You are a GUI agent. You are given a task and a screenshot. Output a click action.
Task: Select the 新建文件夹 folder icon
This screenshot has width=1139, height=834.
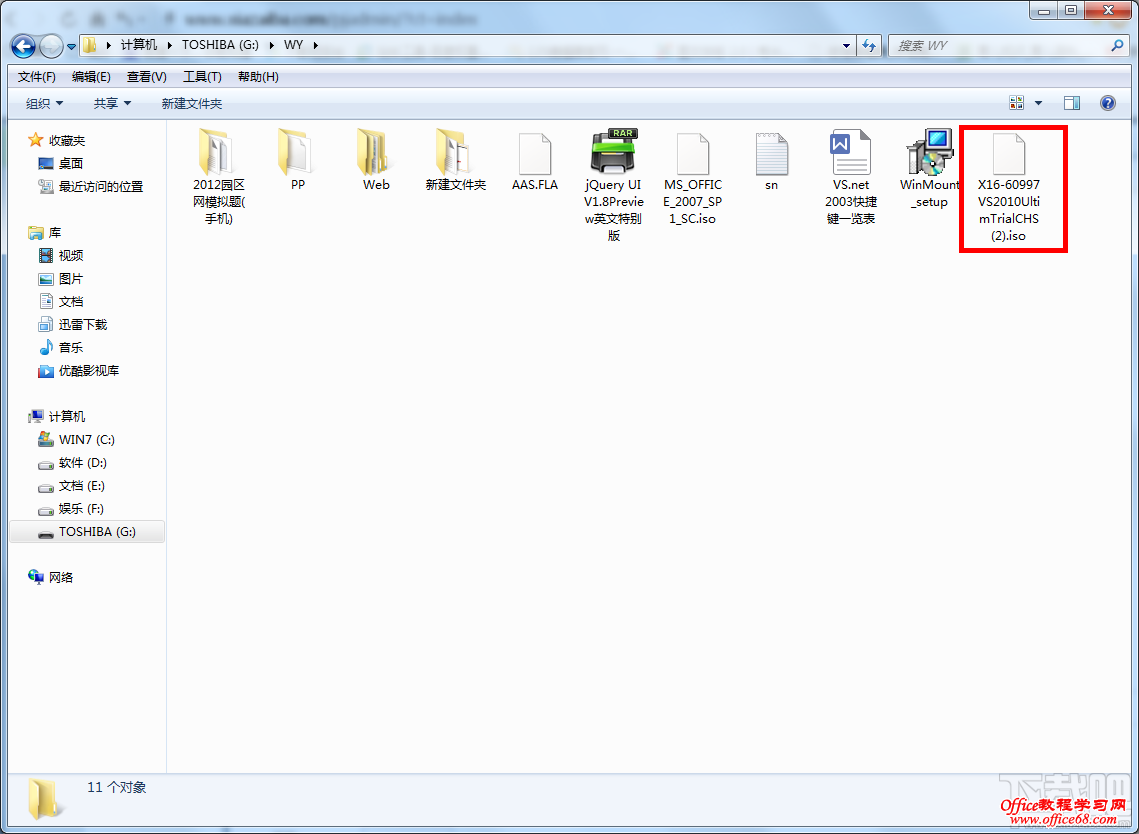[455, 152]
